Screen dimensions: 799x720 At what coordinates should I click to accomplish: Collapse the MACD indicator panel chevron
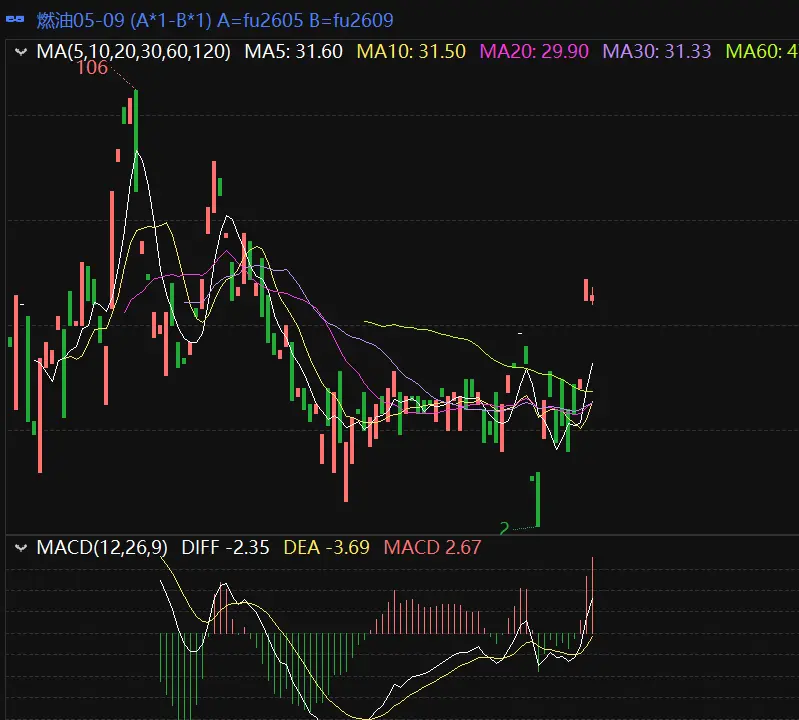click(x=20, y=547)
